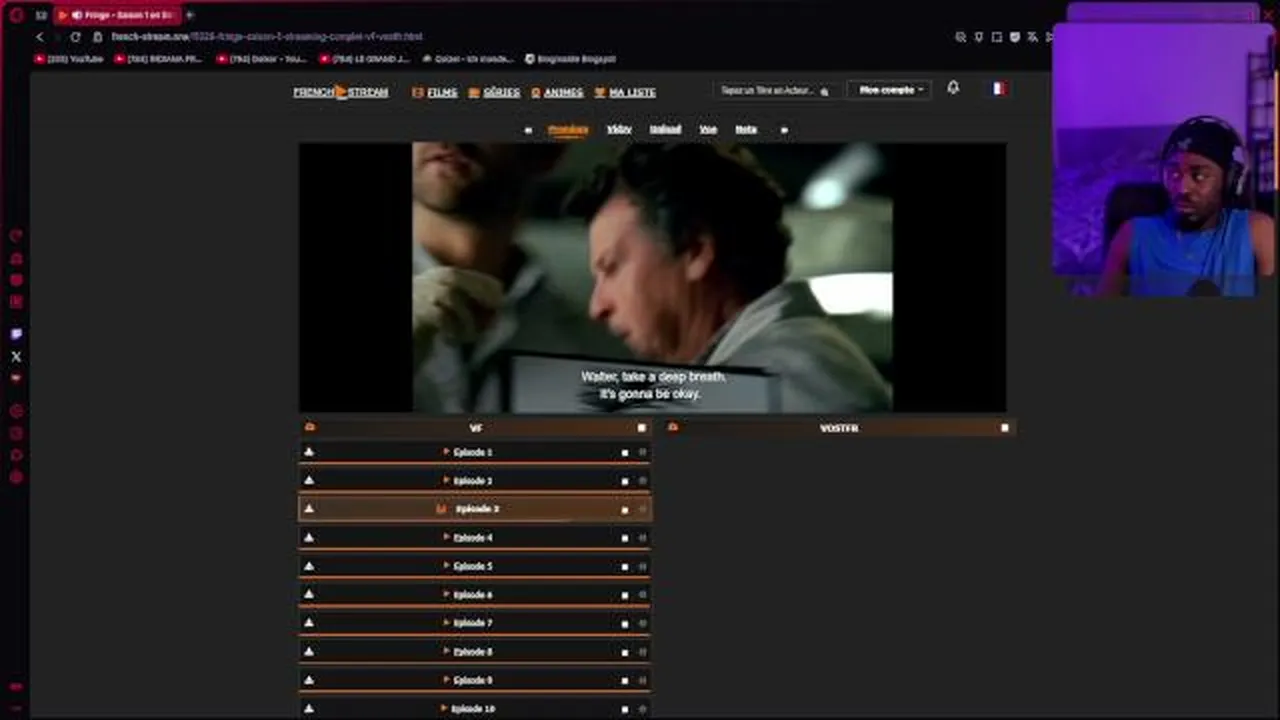Click the grey icon ending the Episode 3 row
The height and width of the screenshot is (720, 1280).
pos(642,510)
